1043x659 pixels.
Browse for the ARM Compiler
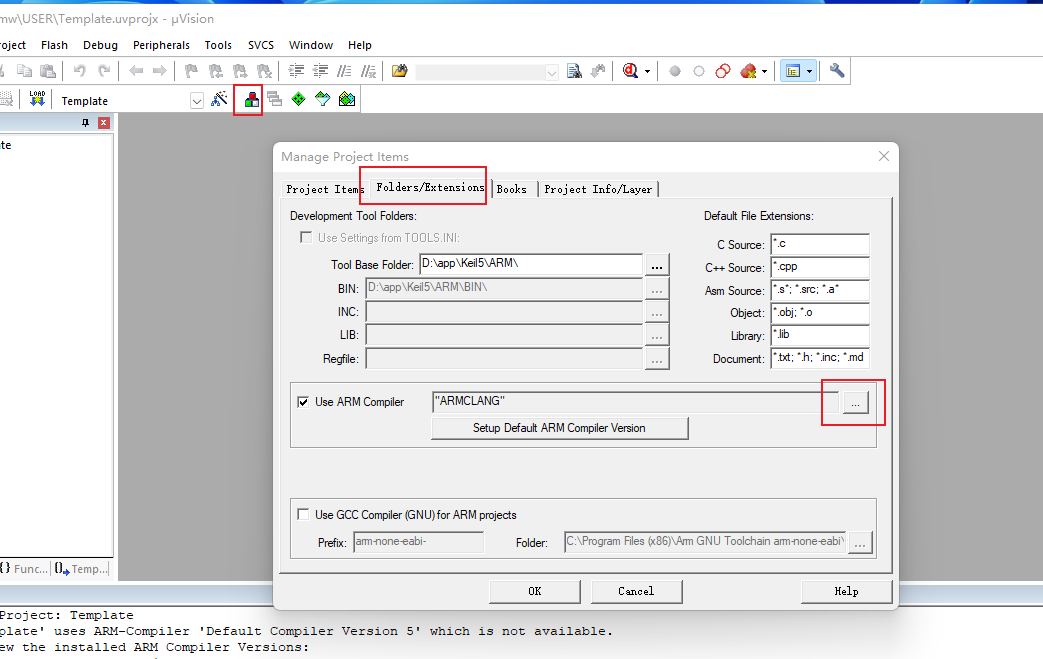click(x=855, y=402)
